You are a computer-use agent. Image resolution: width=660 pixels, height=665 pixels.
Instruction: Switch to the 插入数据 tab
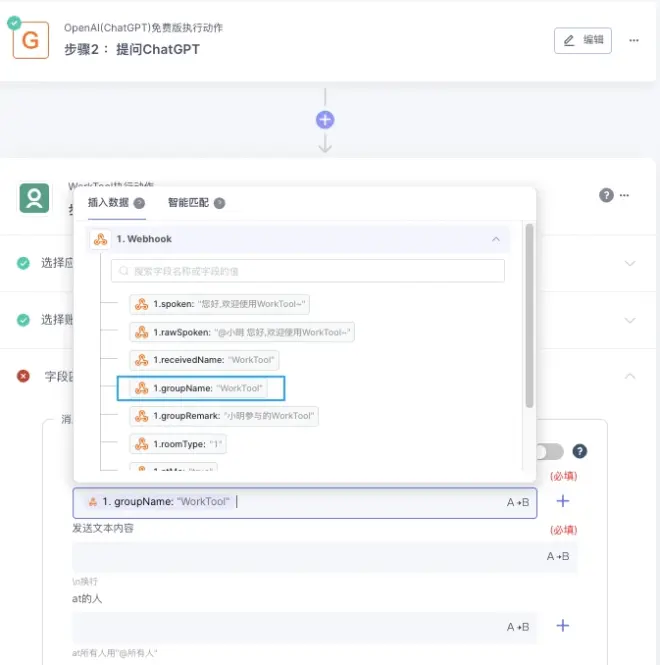tap(108, 203)
